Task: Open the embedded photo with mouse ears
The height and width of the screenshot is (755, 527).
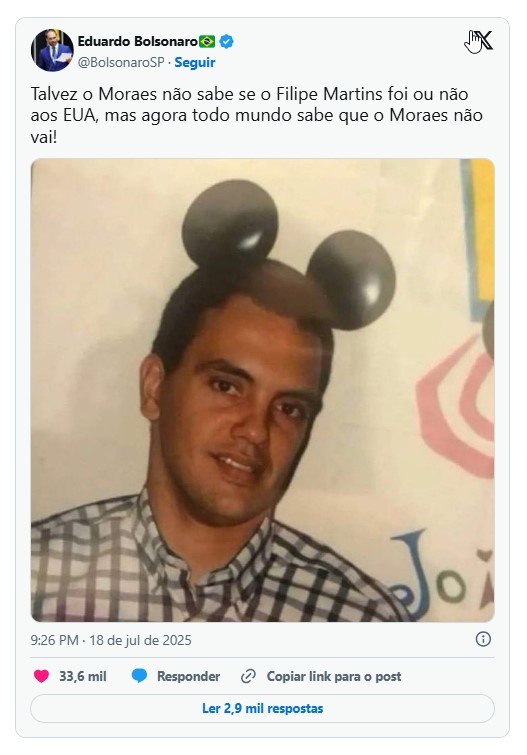Action: [263, 390]
